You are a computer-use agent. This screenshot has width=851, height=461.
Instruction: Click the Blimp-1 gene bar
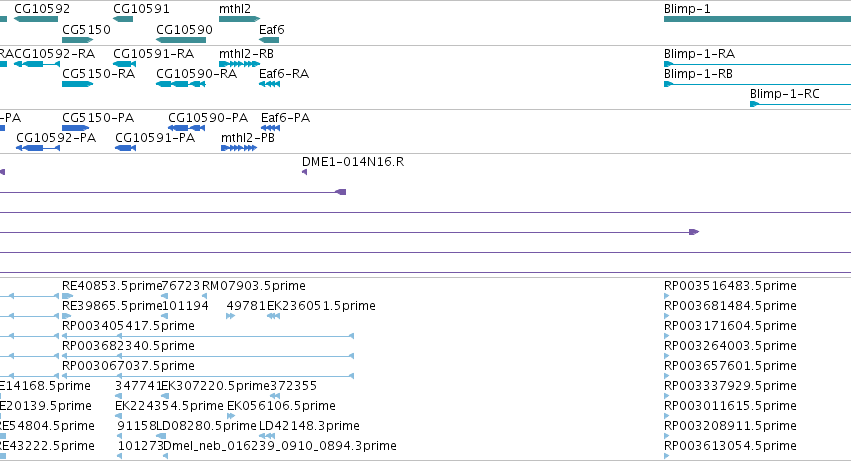click(x=758, y=19)
